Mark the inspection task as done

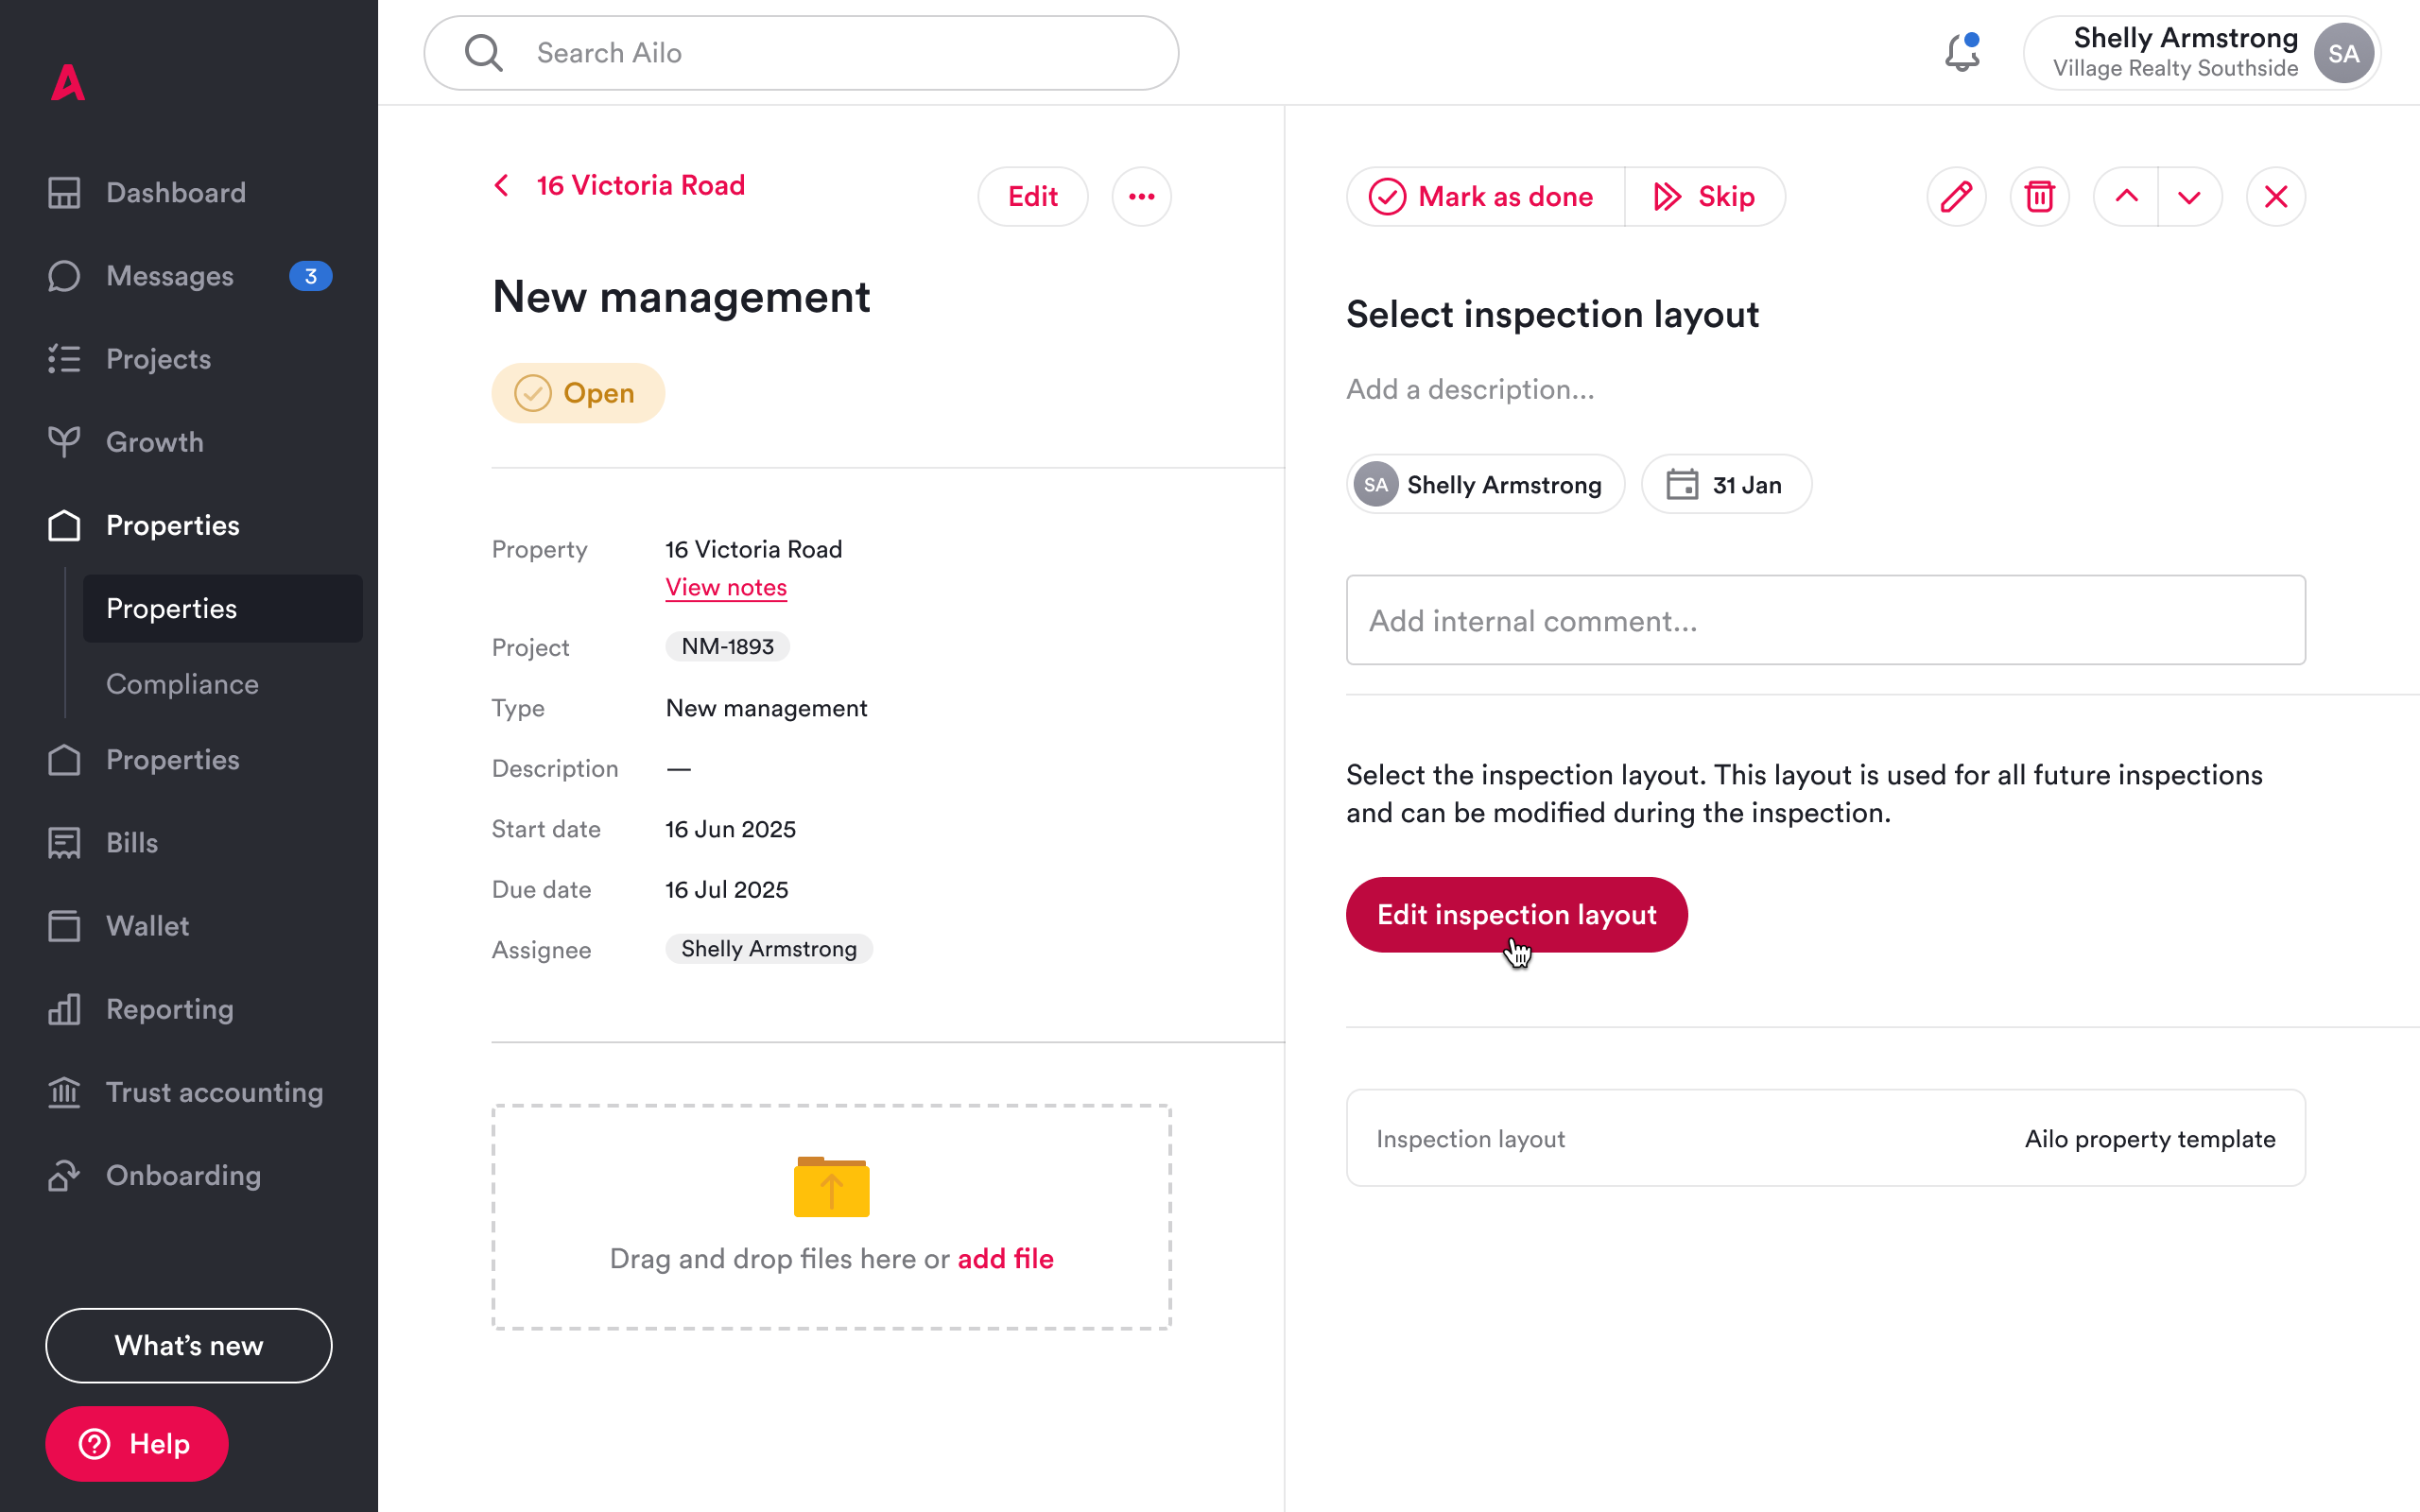[1483, 197]
